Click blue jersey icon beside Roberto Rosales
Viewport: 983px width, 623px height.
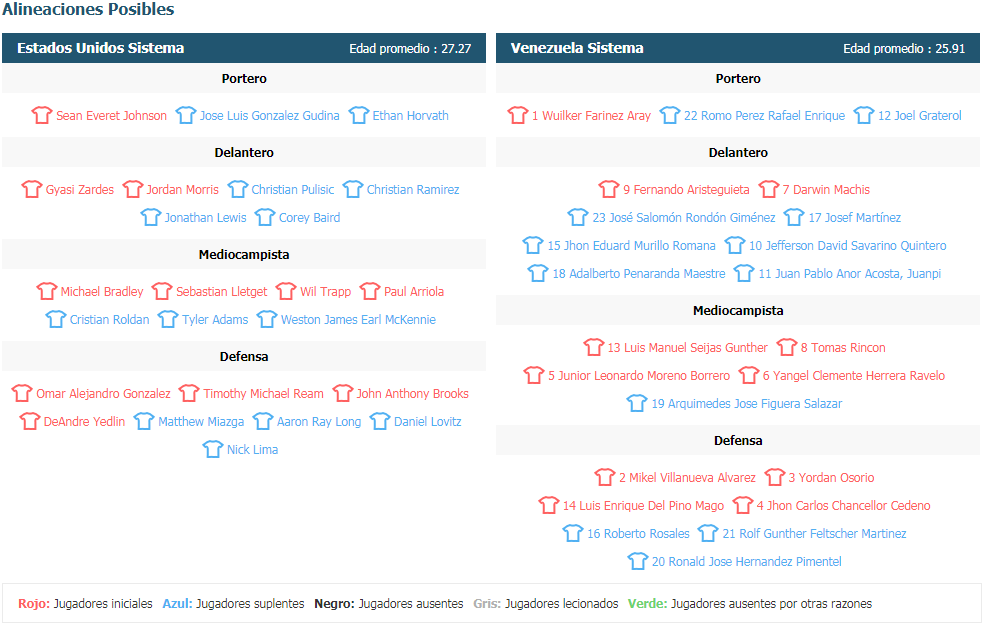[573, 533]
